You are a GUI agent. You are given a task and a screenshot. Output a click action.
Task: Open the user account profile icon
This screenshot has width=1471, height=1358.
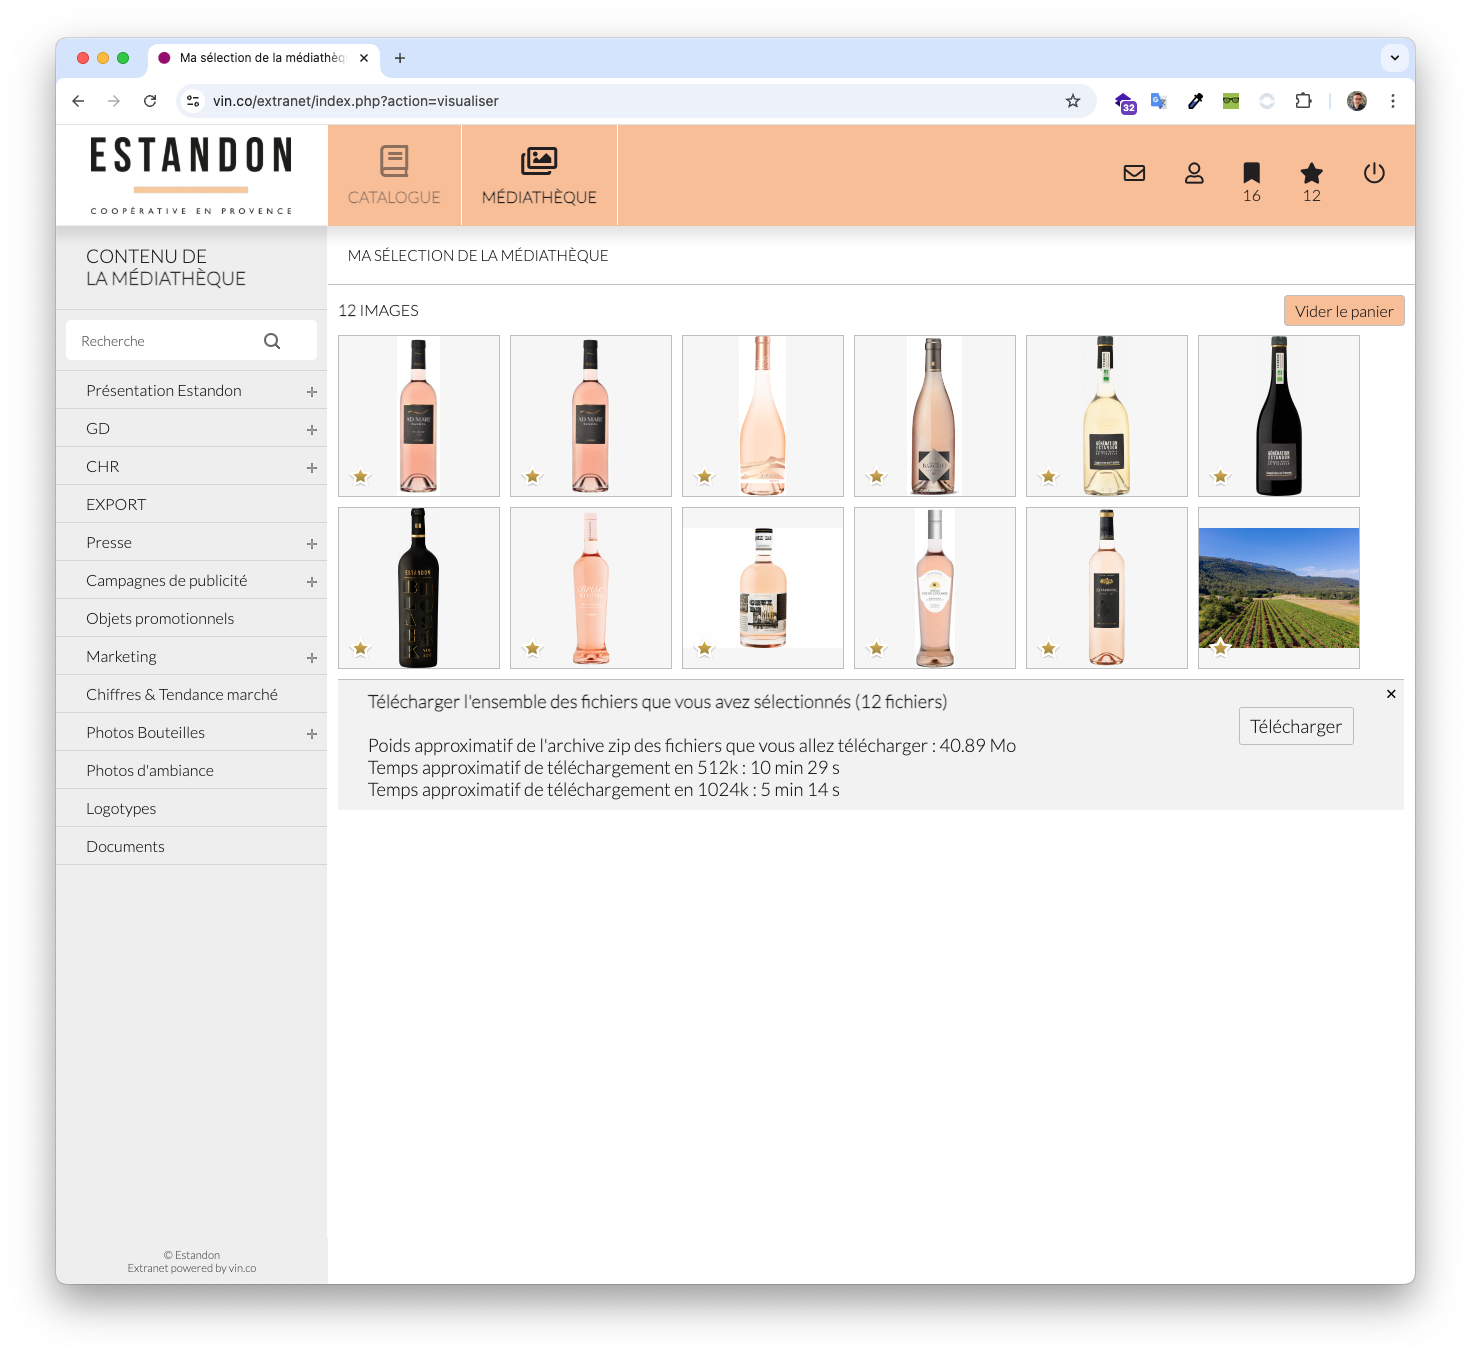point(1194,173)
